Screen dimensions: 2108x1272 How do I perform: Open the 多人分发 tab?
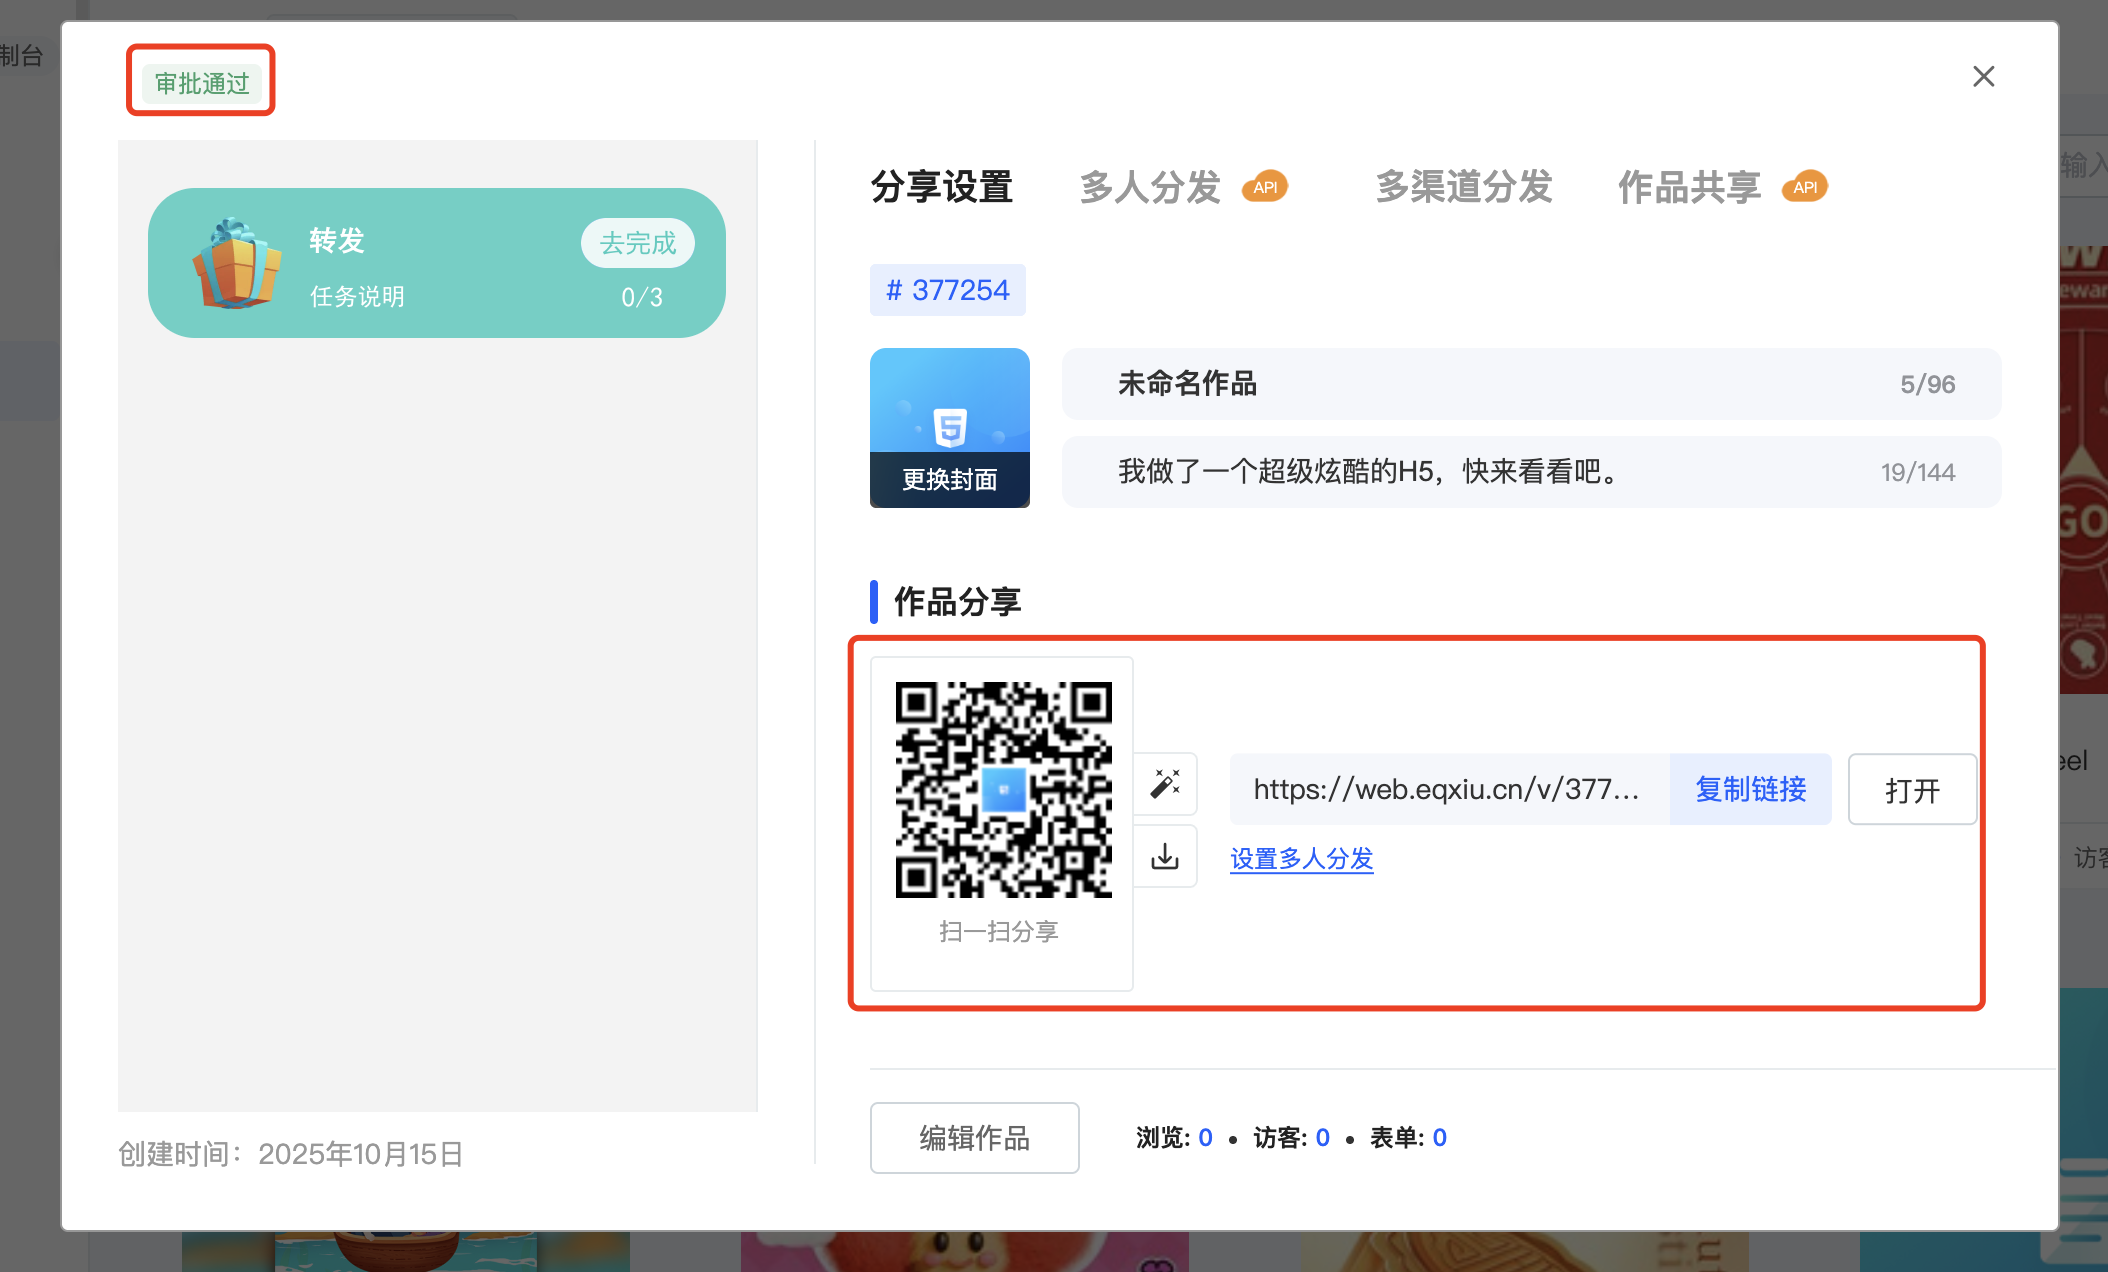(1150, 187)
